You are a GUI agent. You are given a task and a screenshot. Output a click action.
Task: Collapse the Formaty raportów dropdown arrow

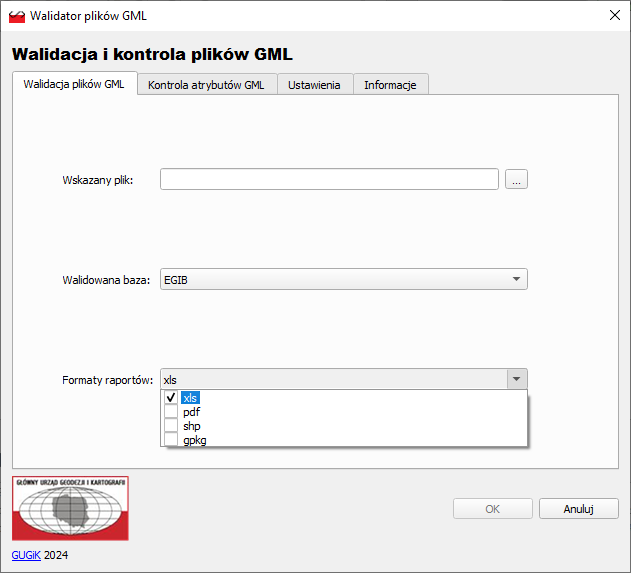(516, 380)
